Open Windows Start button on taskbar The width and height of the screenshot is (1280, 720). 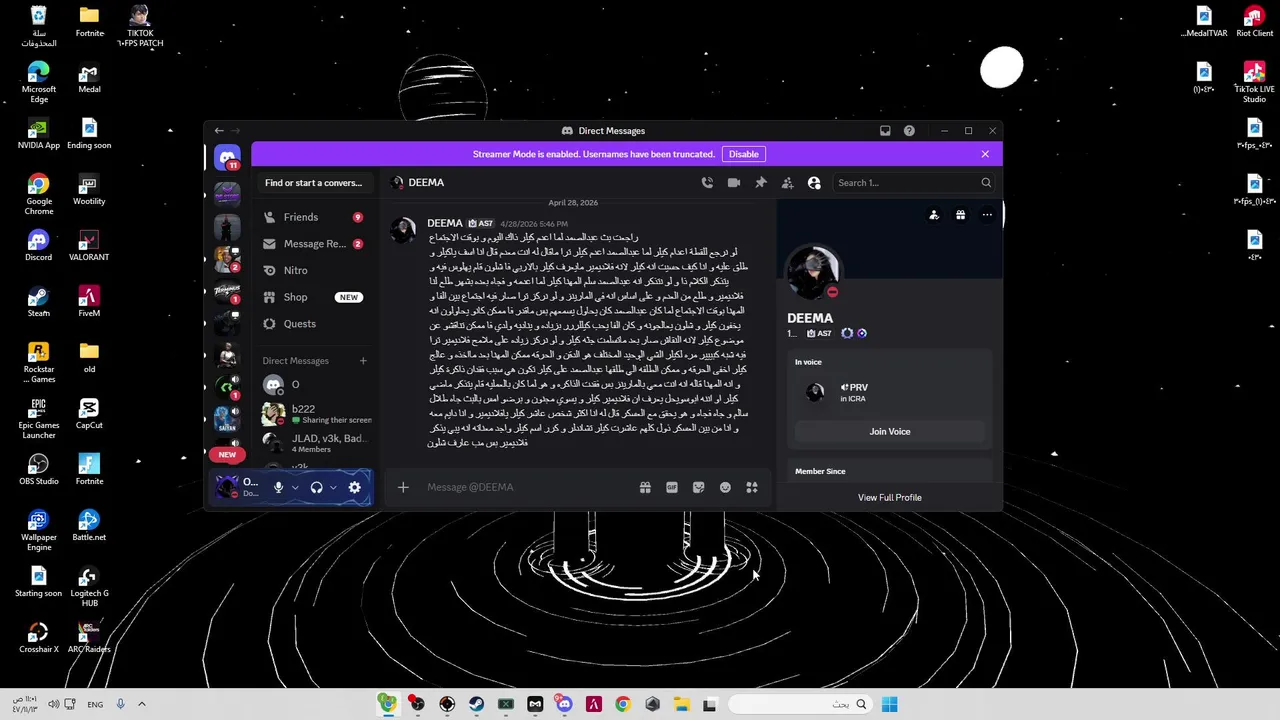point(890,704)
